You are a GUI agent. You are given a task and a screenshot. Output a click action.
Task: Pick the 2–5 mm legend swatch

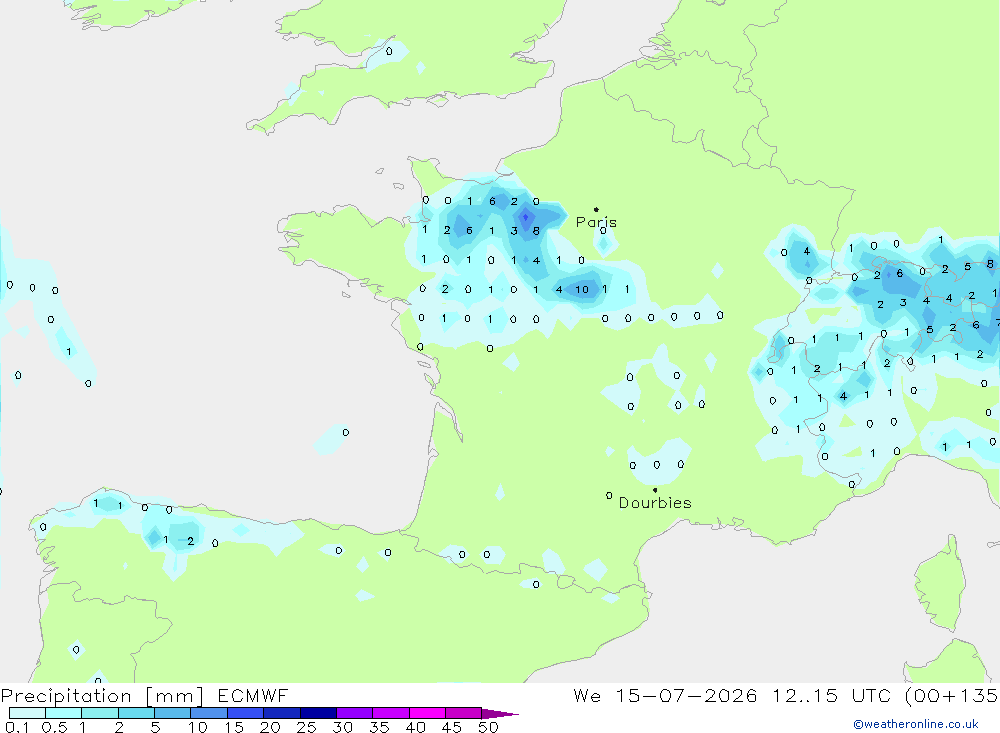click(x=136, y=713)
